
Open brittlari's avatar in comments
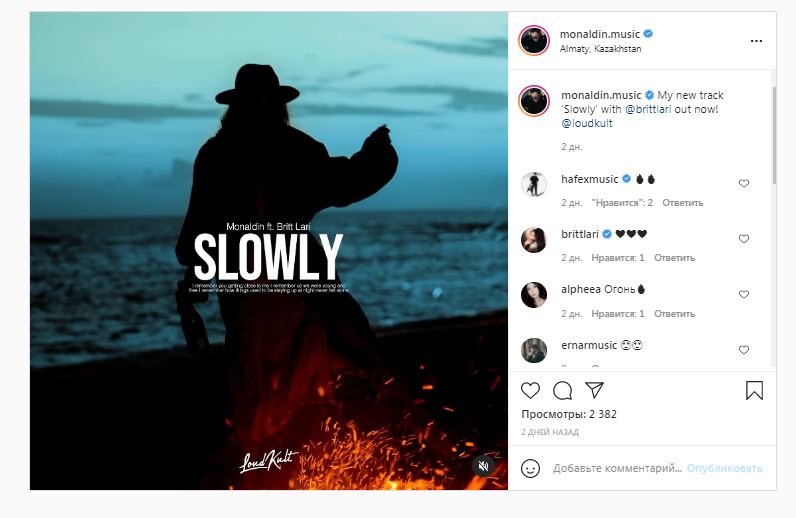[x=534, y=240]
